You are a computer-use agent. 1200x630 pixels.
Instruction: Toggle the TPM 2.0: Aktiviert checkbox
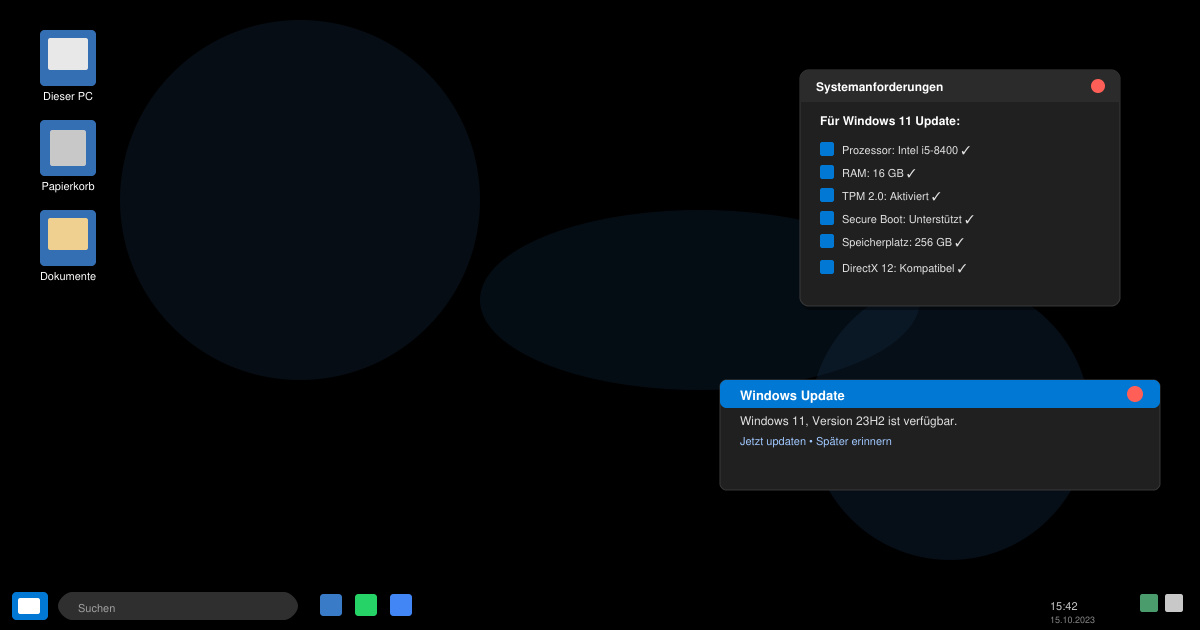(827, 195)
